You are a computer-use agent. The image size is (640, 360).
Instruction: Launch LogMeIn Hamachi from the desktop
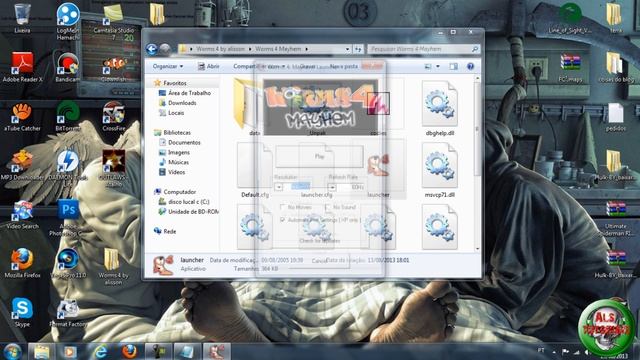tap(68, 21)
